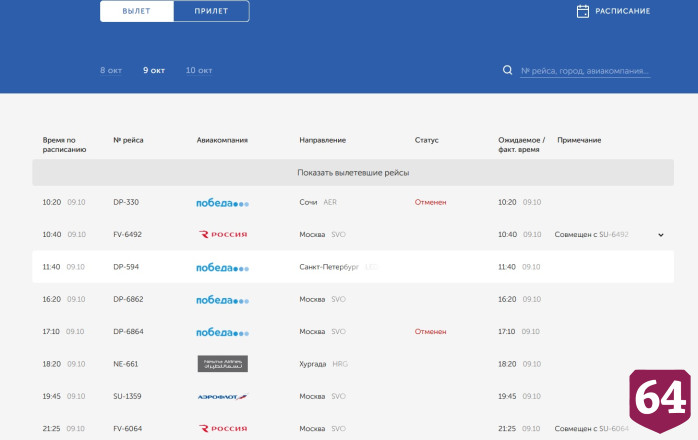Click the Nesma Airlines logo for NE-661
This screenshot has height=440, width=698.
(x=223, y=364)
